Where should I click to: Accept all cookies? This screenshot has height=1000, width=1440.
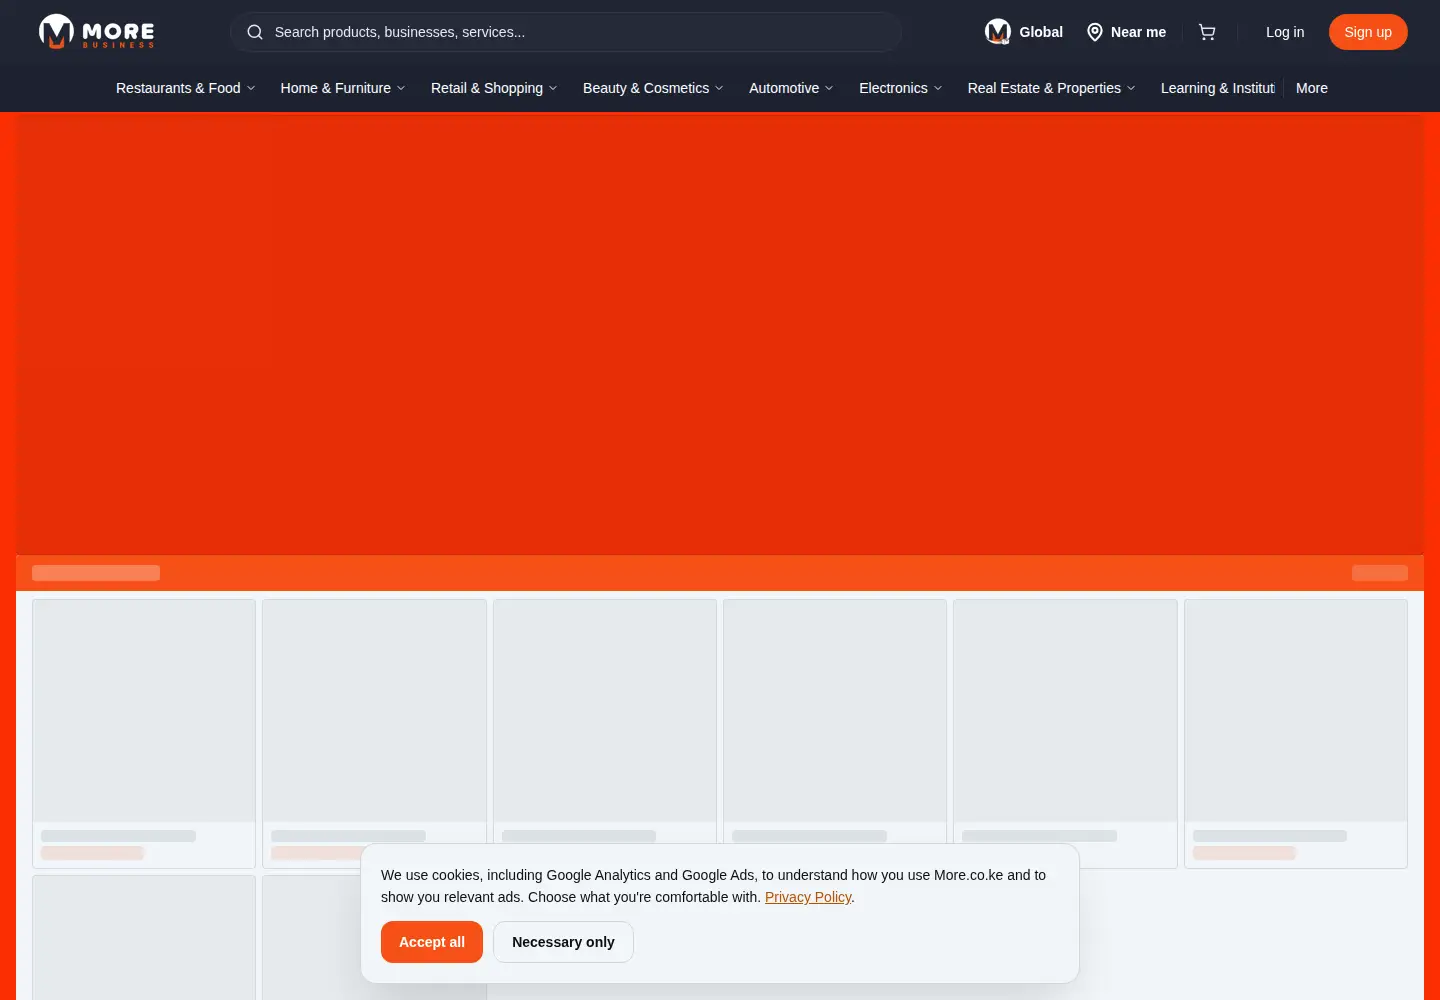point(432,942)
